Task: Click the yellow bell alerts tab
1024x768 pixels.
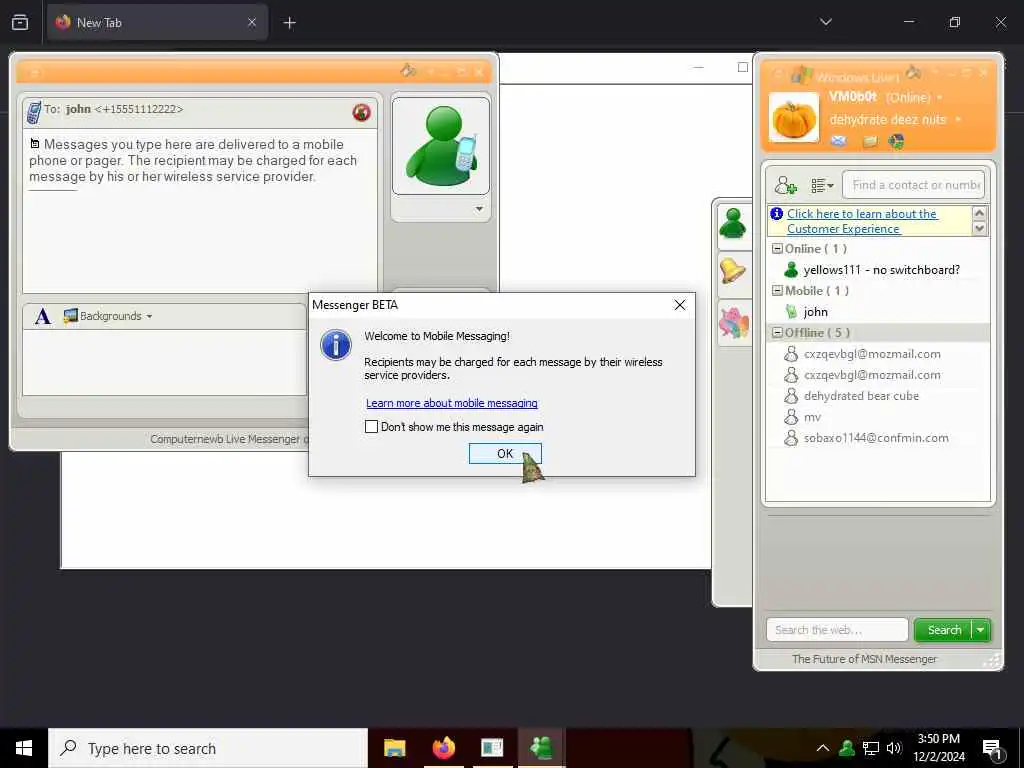Action: [733, 270]
